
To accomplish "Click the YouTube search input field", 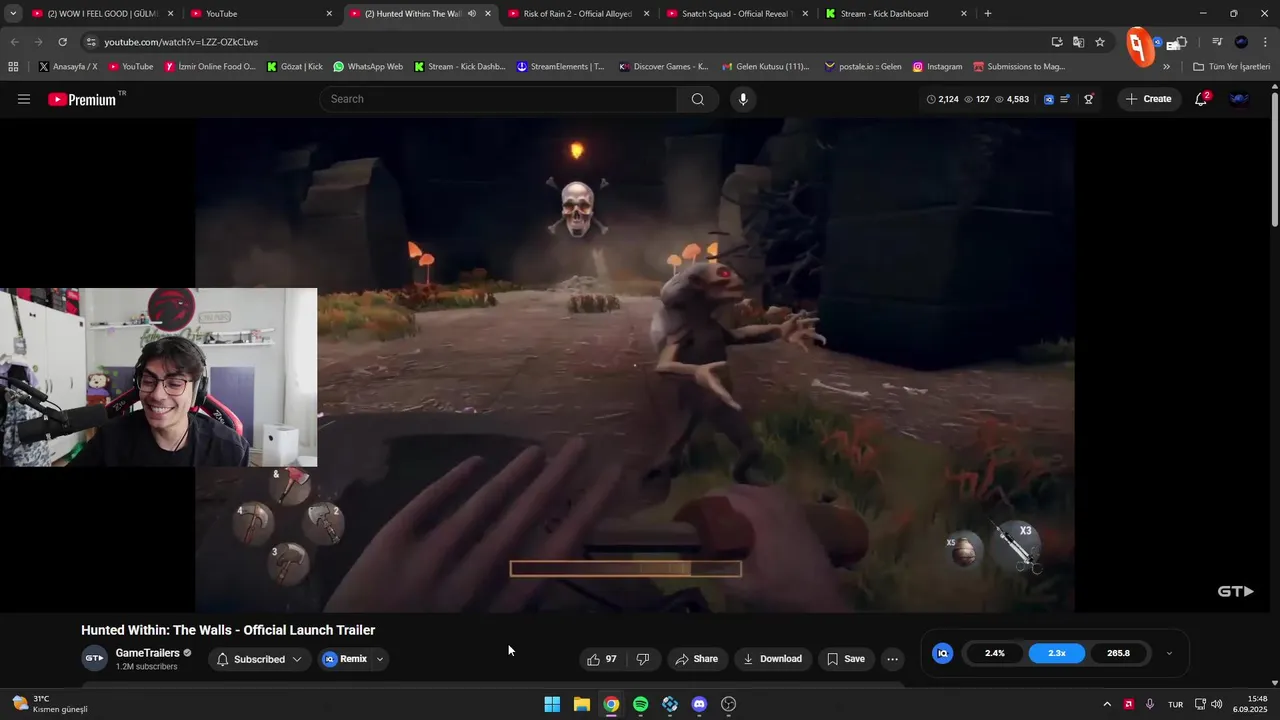I will tap(498, 99).
